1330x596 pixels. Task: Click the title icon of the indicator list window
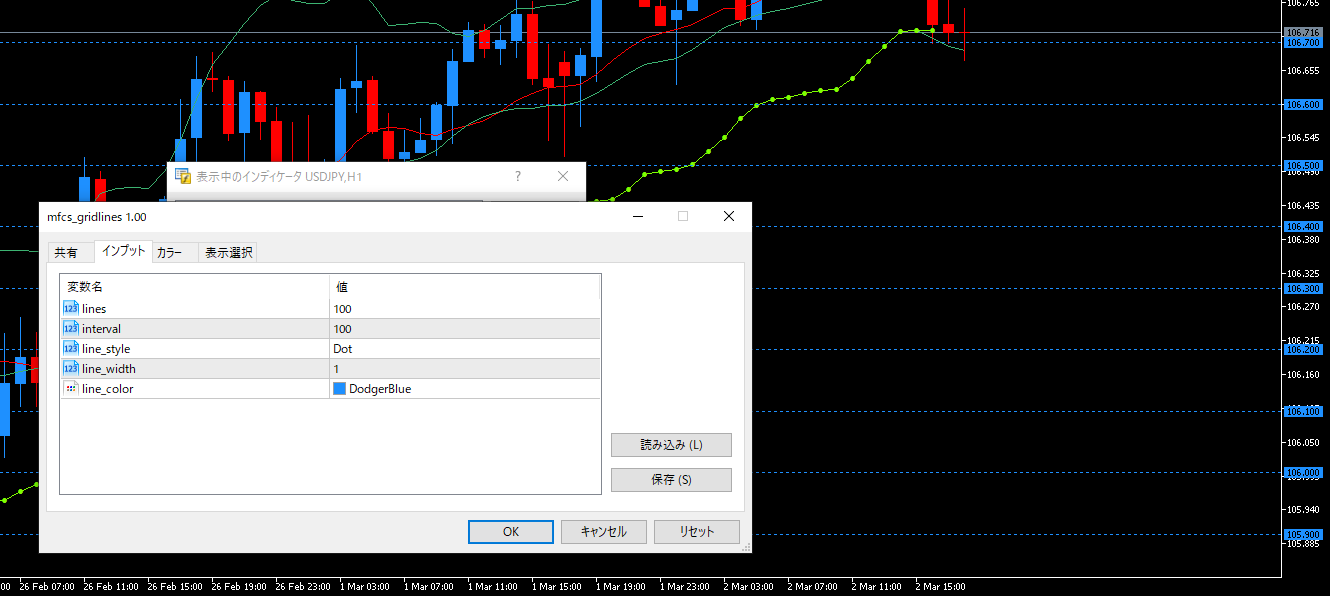tap(183, 176)
